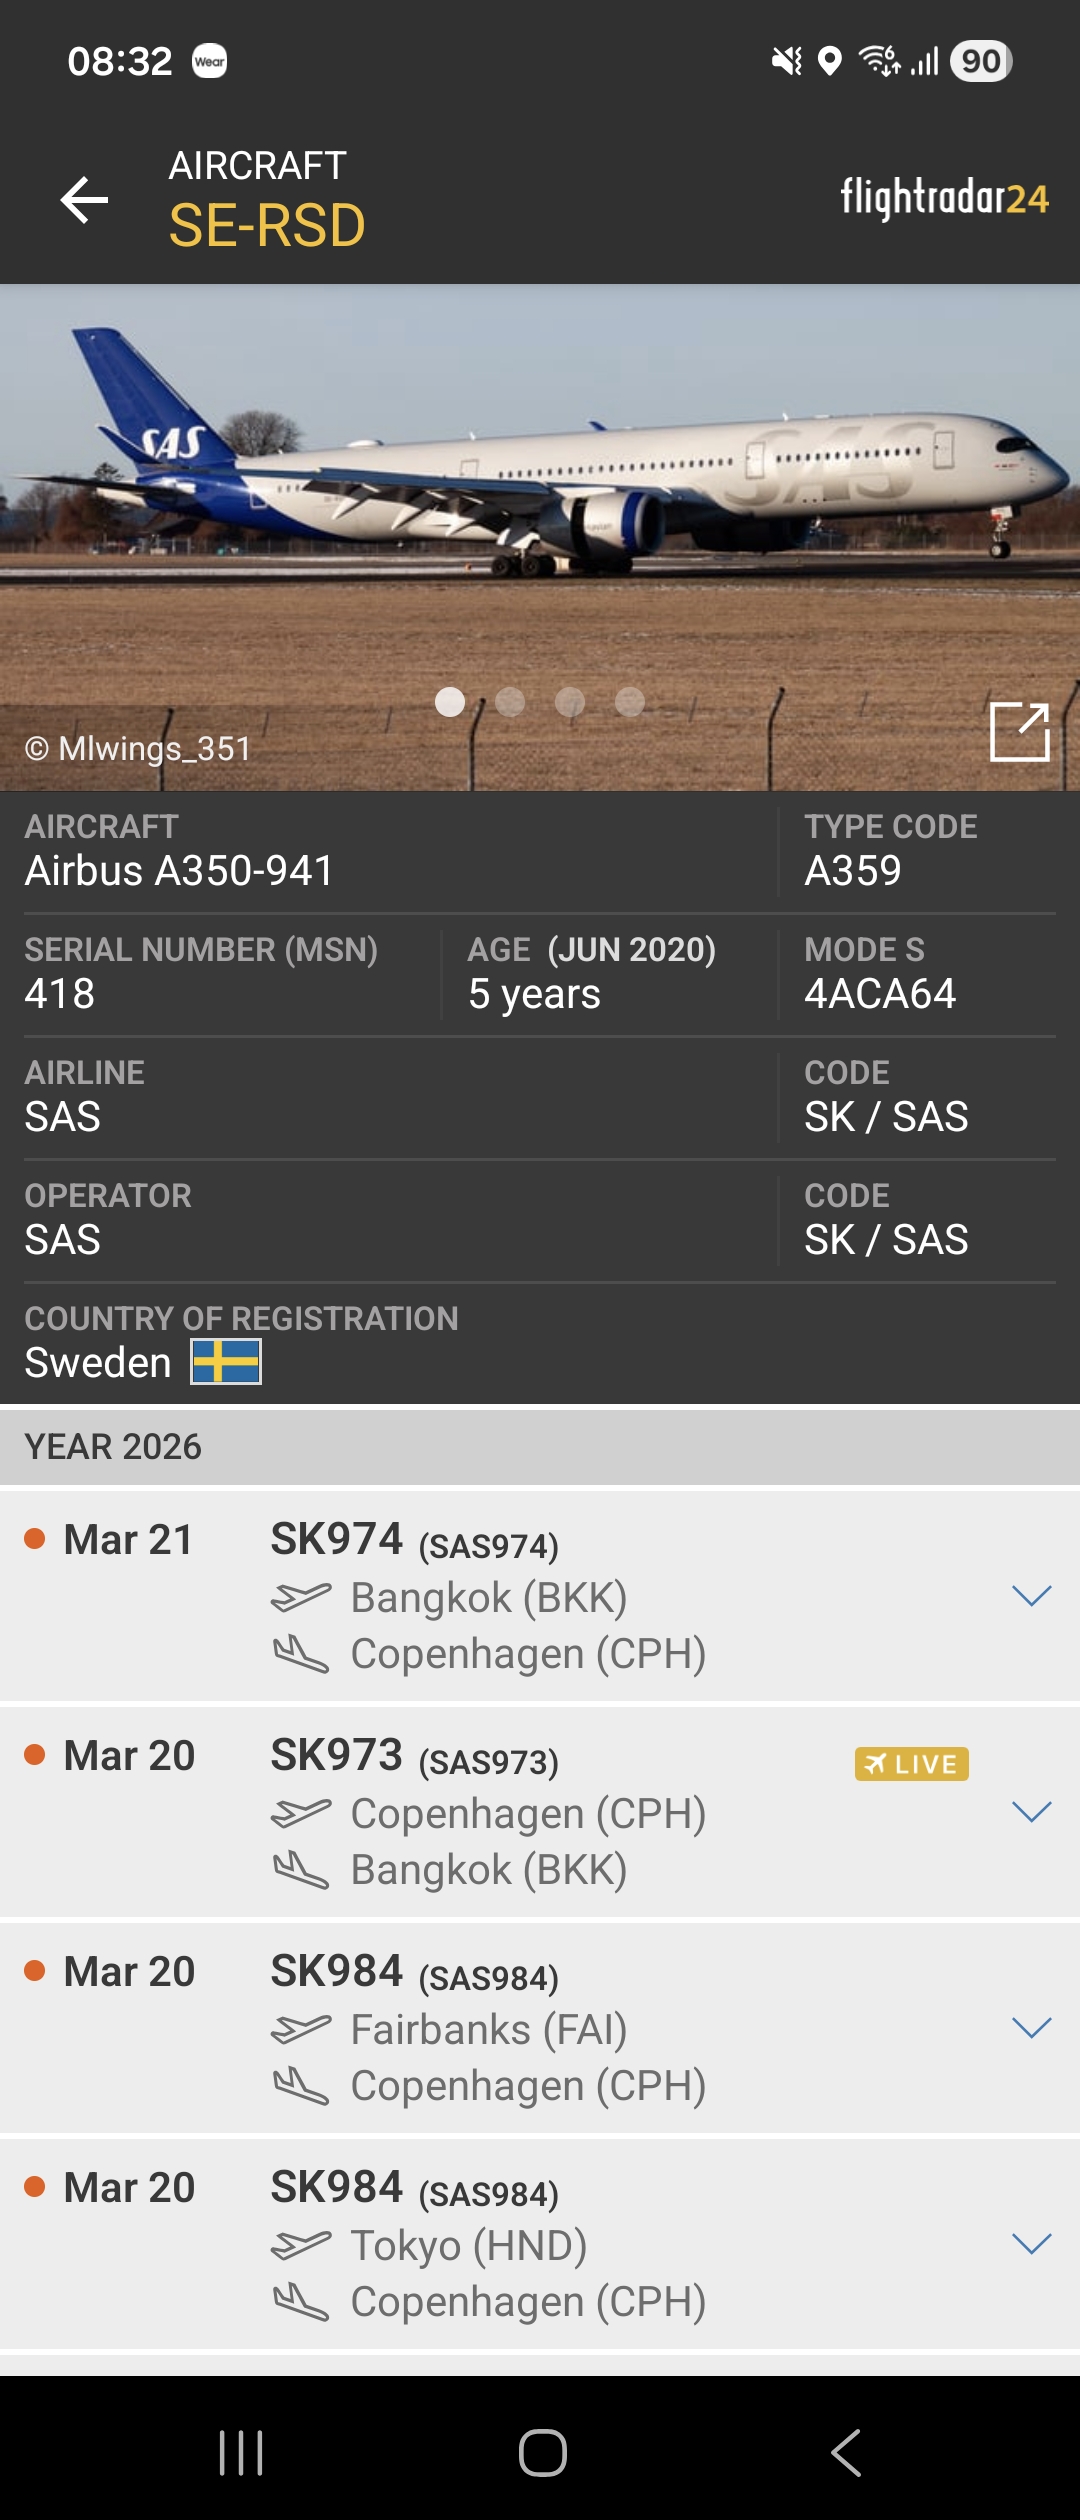Expand SK984 Fairbanks to Copenhagen flight
The height and width of the screenshot is (2520, 1080).
coord(1031,2027)
